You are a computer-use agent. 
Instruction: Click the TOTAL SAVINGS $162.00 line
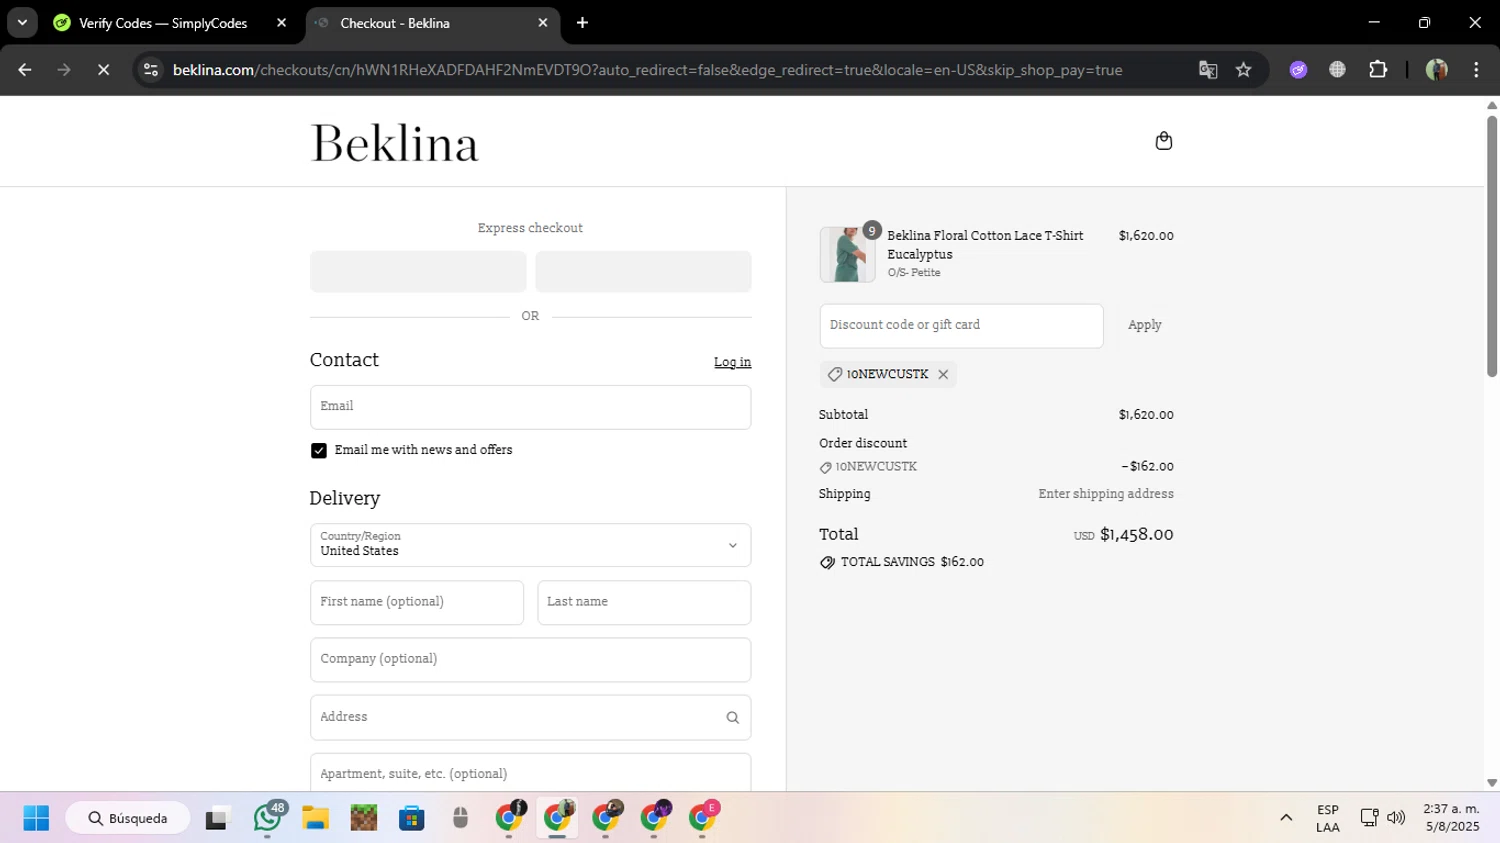tap(902, 562)
